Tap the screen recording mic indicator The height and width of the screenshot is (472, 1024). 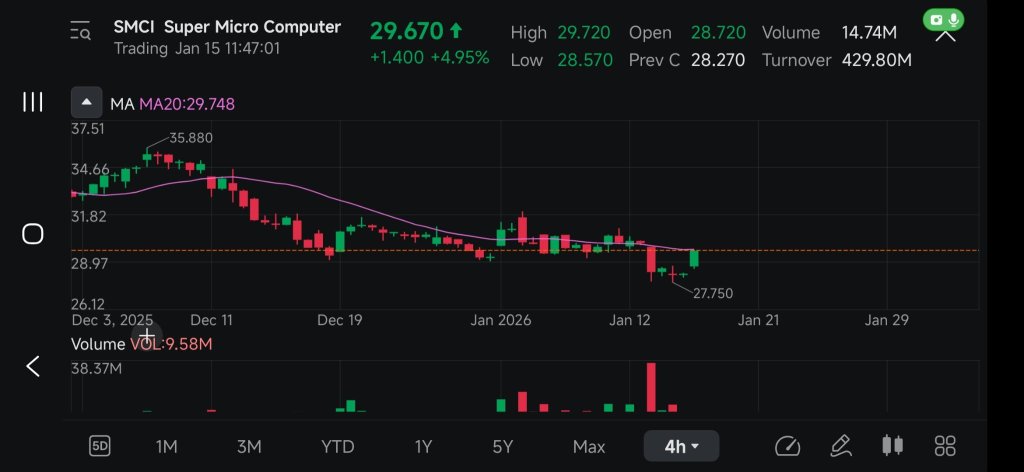pyautogui.click(x=944, y=20)
